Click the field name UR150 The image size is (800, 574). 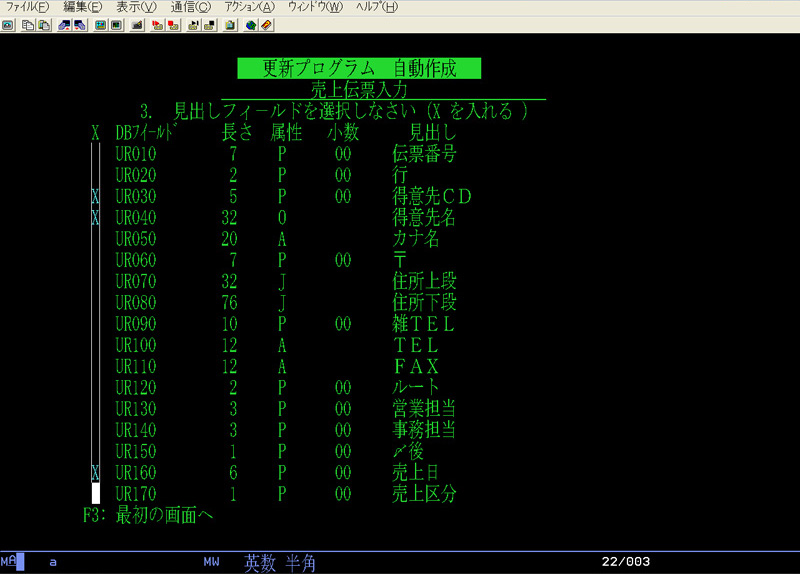(x=136, y=452)
